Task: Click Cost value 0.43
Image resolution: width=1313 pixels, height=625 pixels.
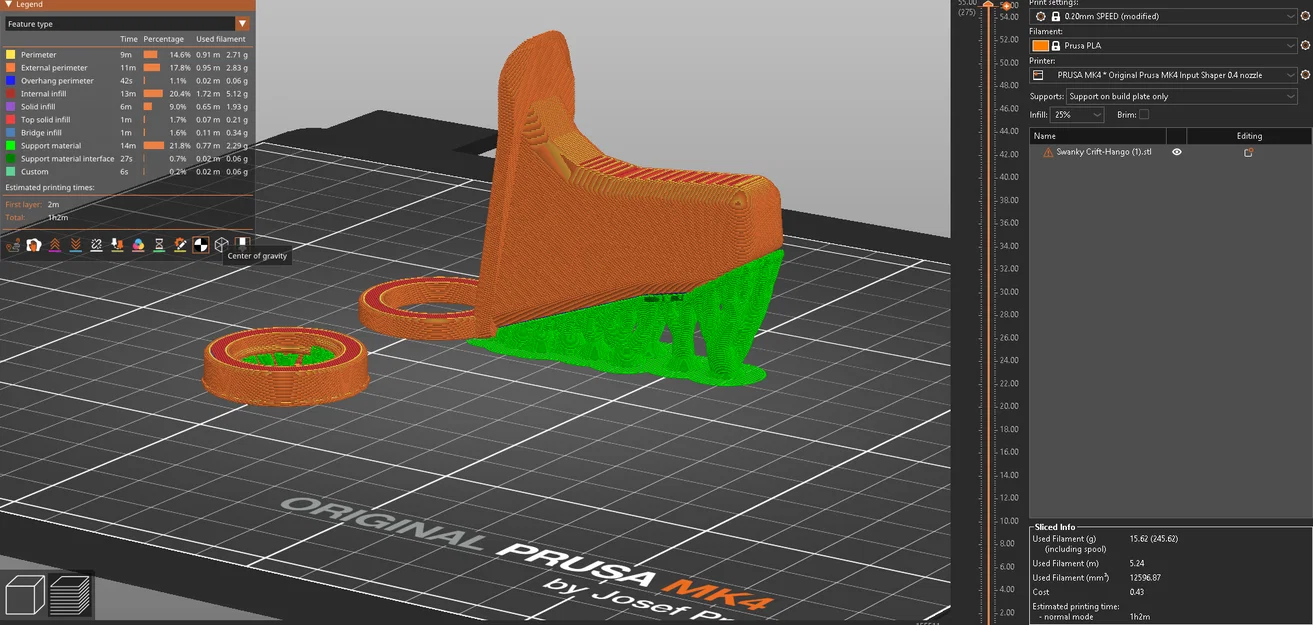Action: (x=1137, y=593)
